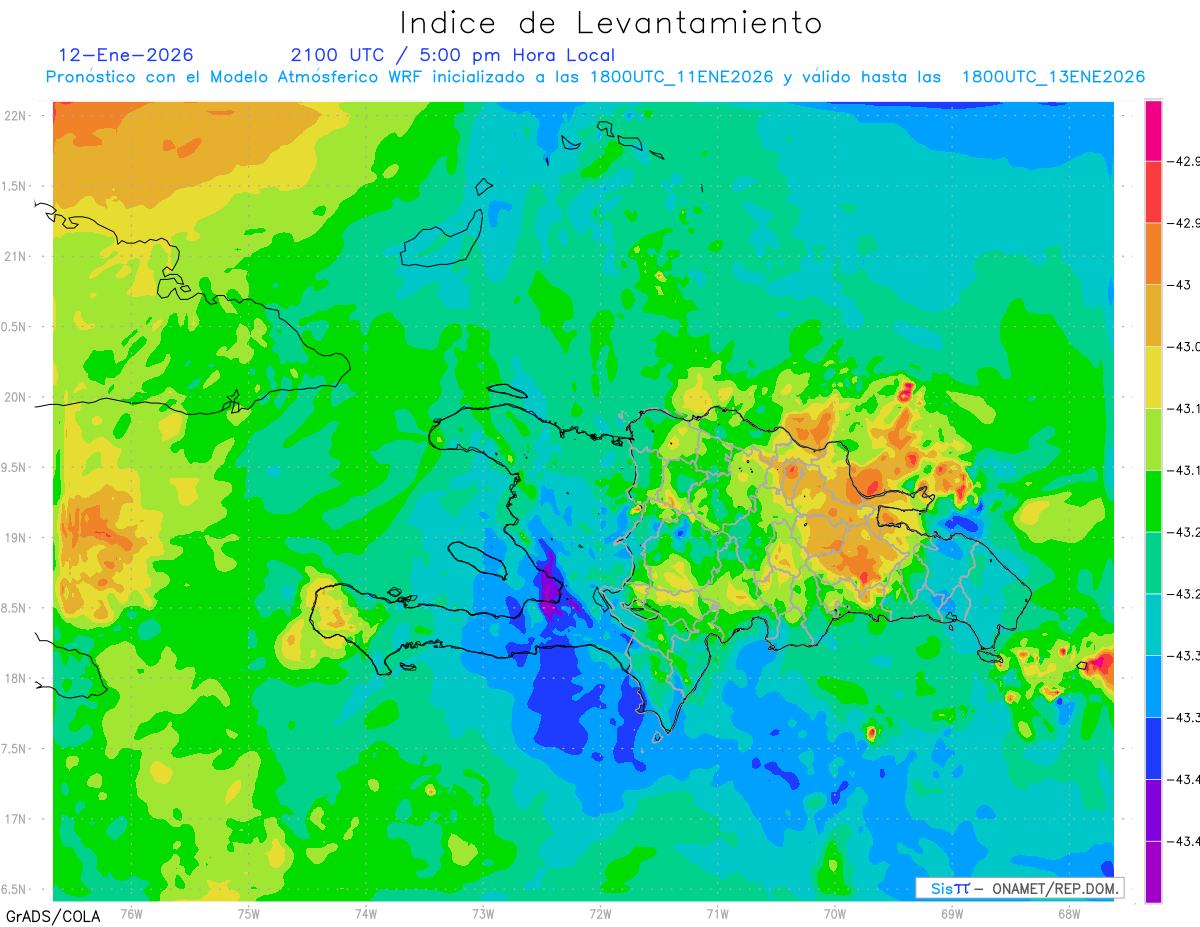The width and height of the screenshot is (1200, 927).
Task: Click the "6.5N" latitude axis label
Action: [15, 890]
